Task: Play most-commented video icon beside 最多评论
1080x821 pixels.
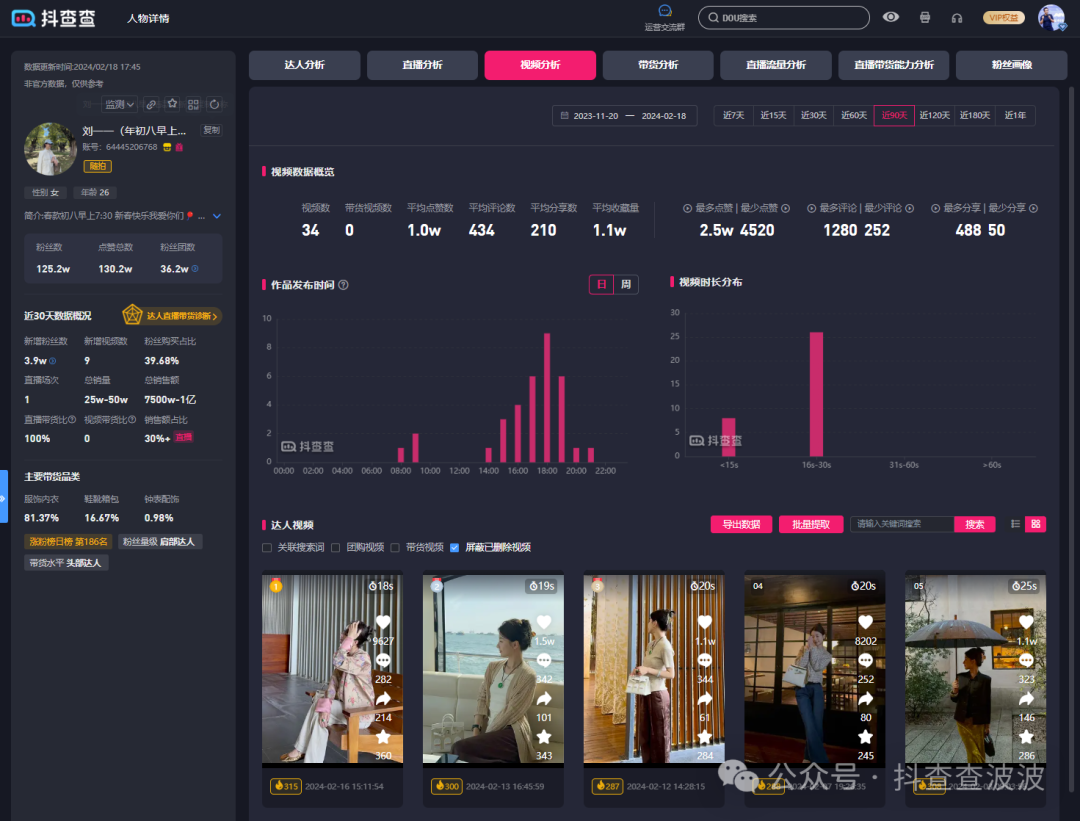Action: coord(811,209)
